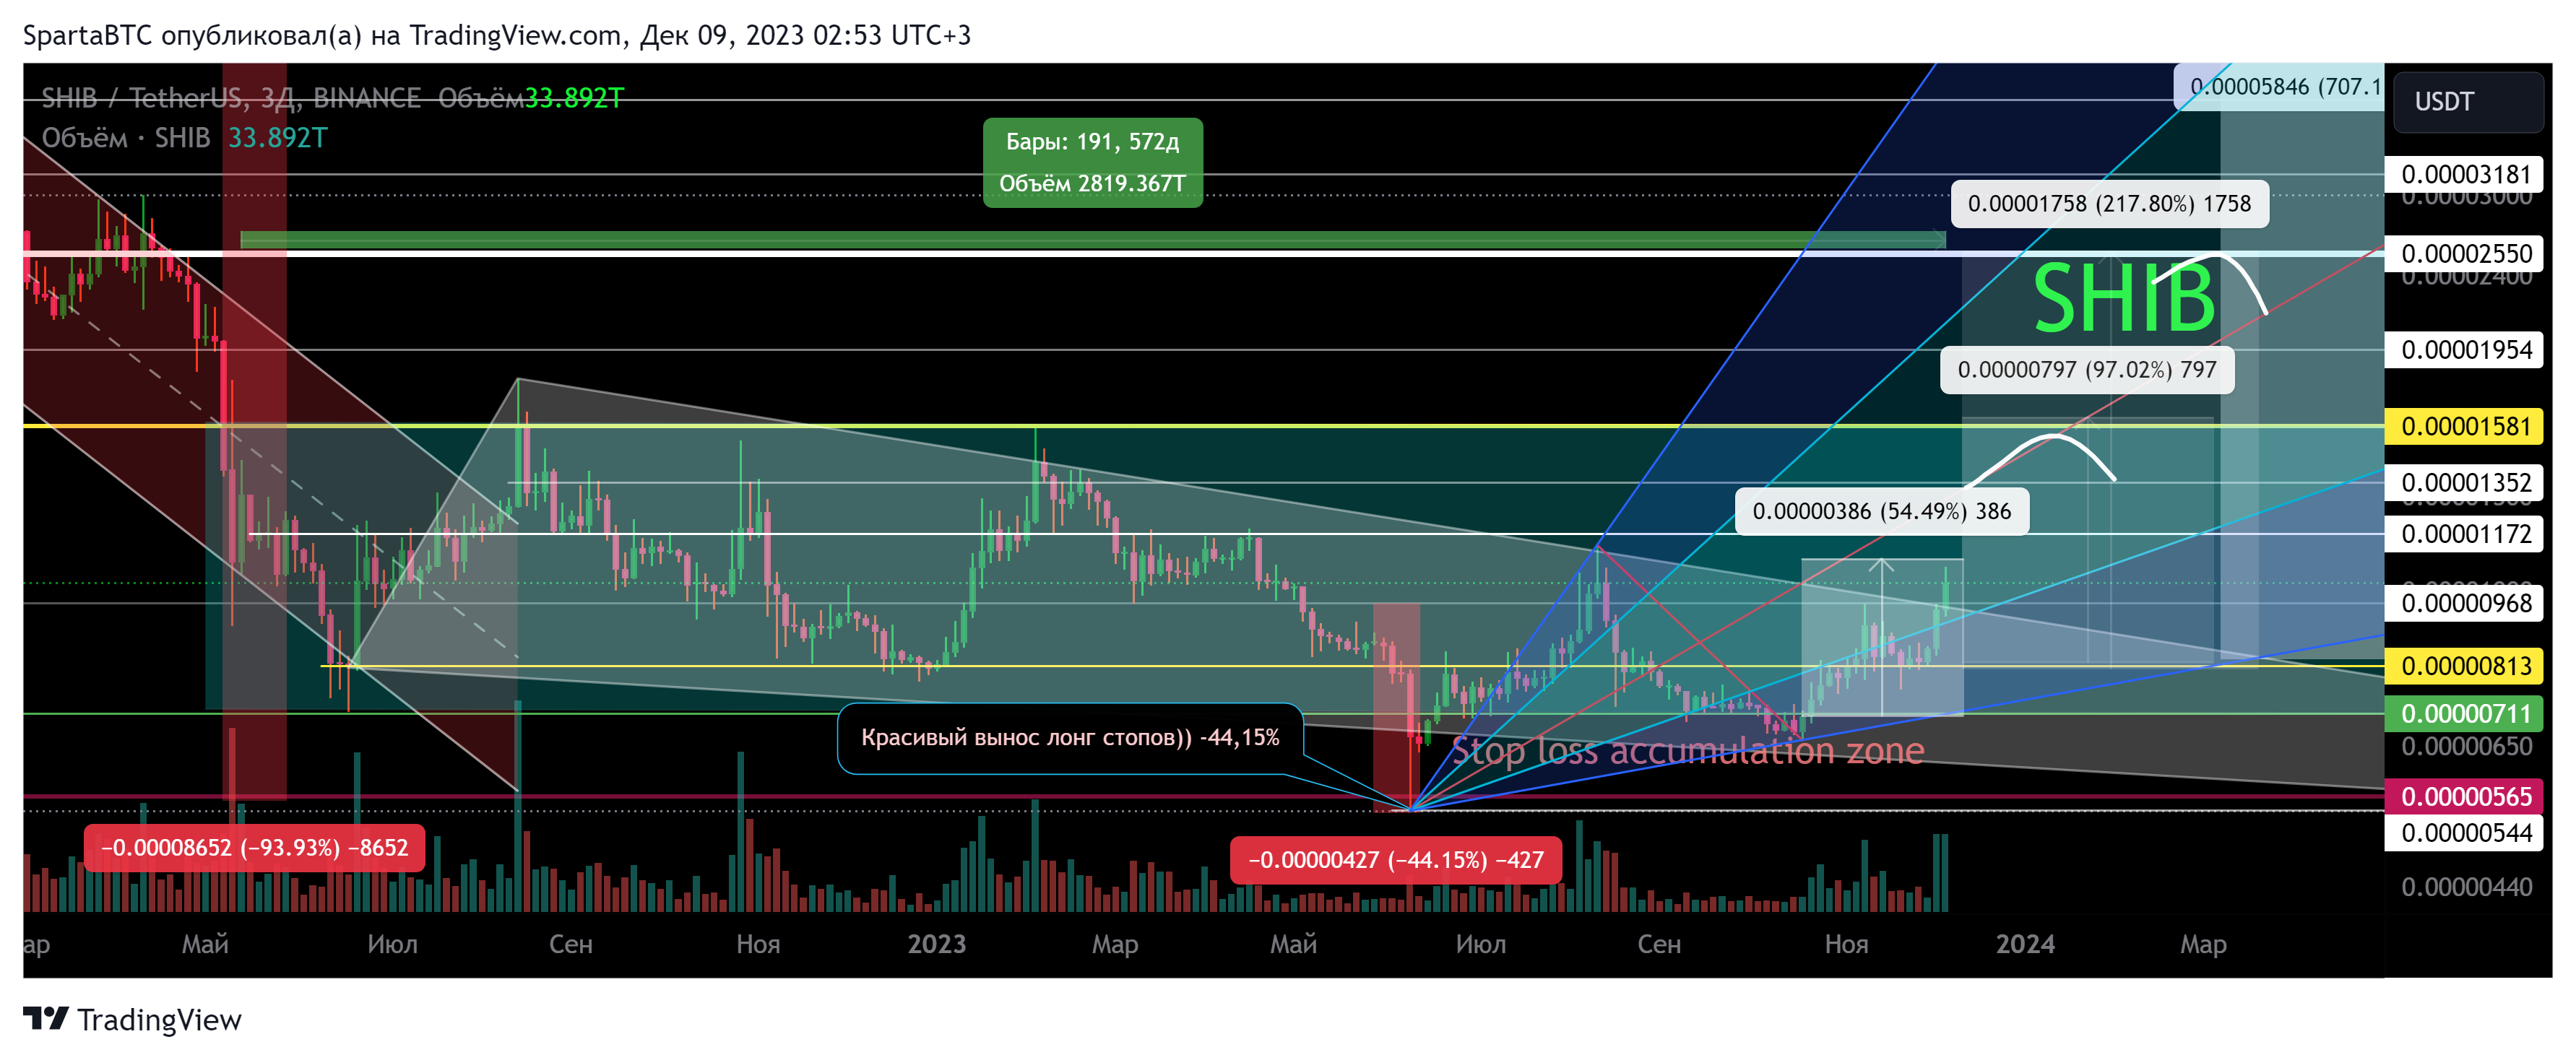This screenshot has height=1060, width=2576.
Task: Click the 54.49% target label
Action: 1881,512
